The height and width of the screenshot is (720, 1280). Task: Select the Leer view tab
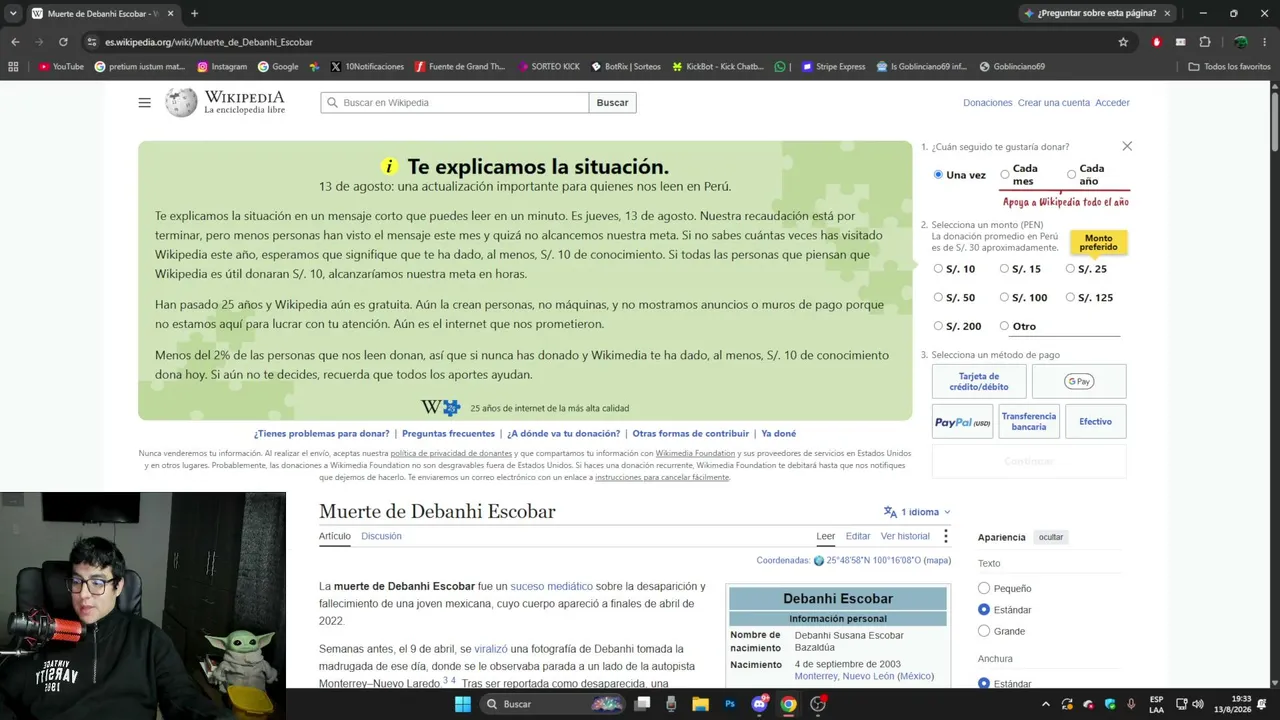click(825, 536)
